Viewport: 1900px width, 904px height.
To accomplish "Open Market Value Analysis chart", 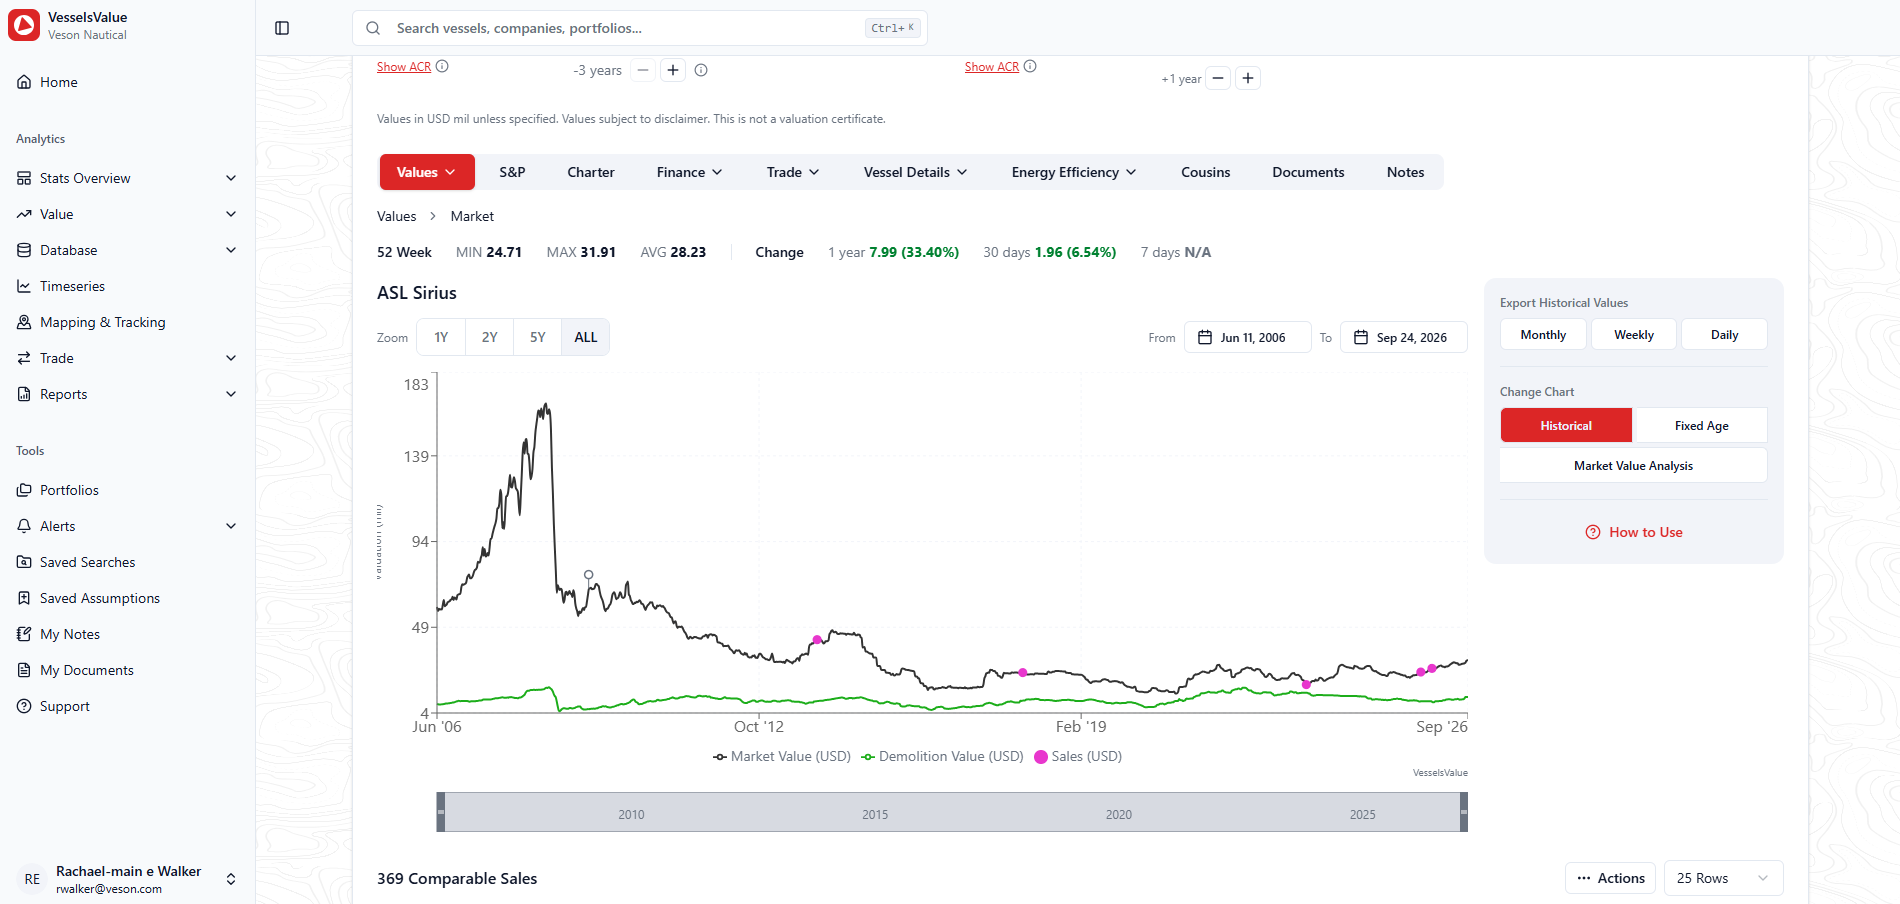I will (1633, 465).
